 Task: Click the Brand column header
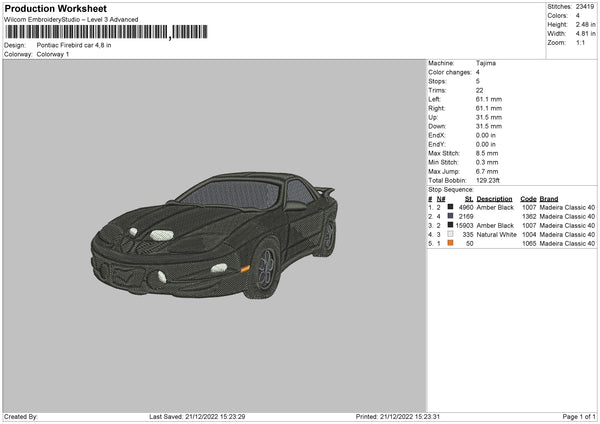[550, 198]
